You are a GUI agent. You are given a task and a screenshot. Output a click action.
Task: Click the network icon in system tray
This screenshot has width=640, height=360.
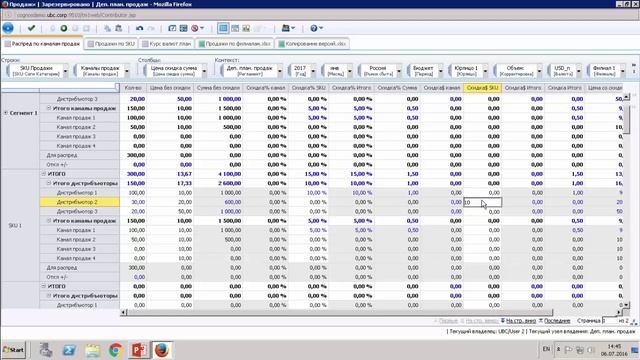pos(580,350)
